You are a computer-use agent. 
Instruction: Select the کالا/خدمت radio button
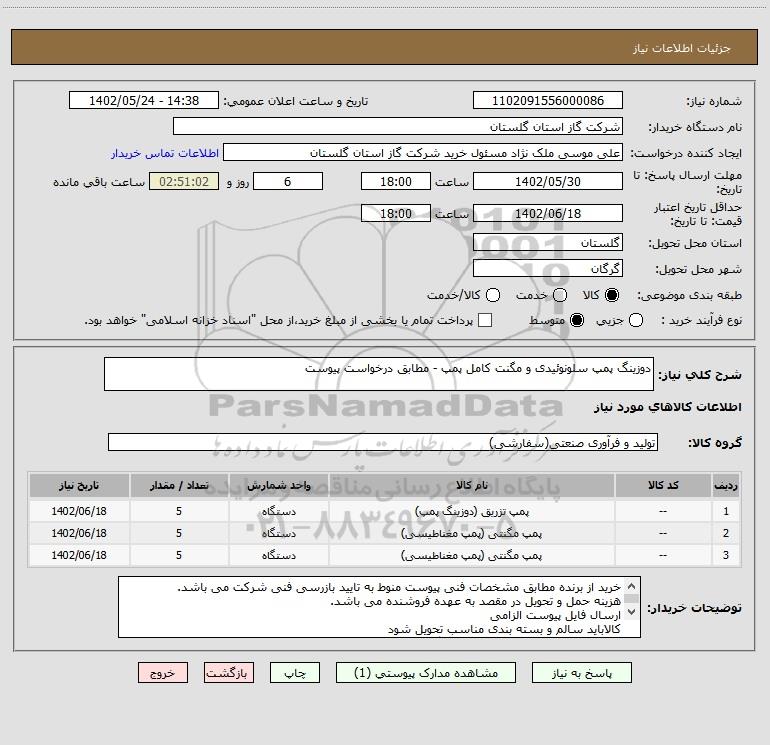493,295
